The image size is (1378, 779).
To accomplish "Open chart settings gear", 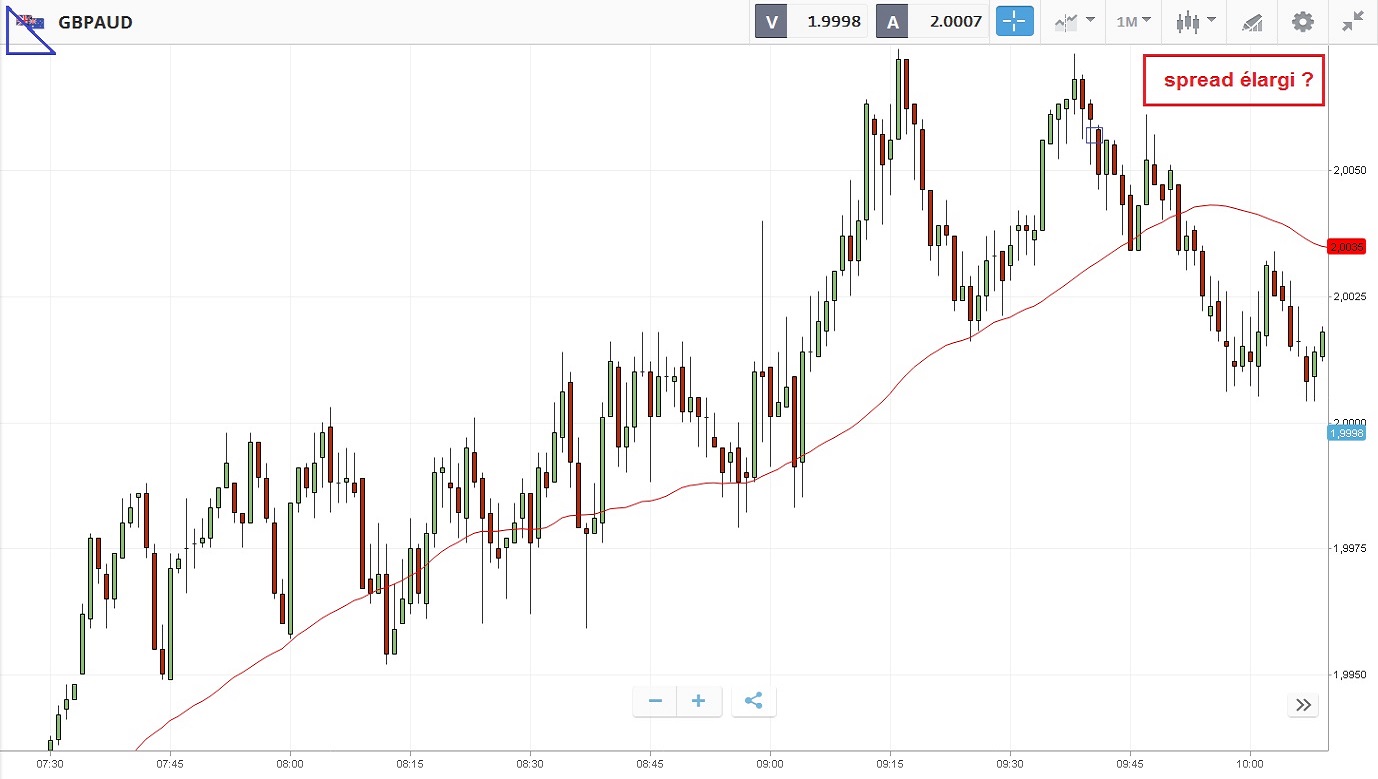I will [x=1302, y=21].
